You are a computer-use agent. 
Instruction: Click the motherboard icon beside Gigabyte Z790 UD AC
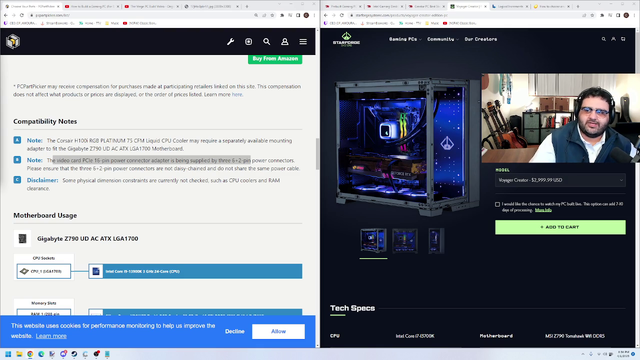tap(22, 238)
